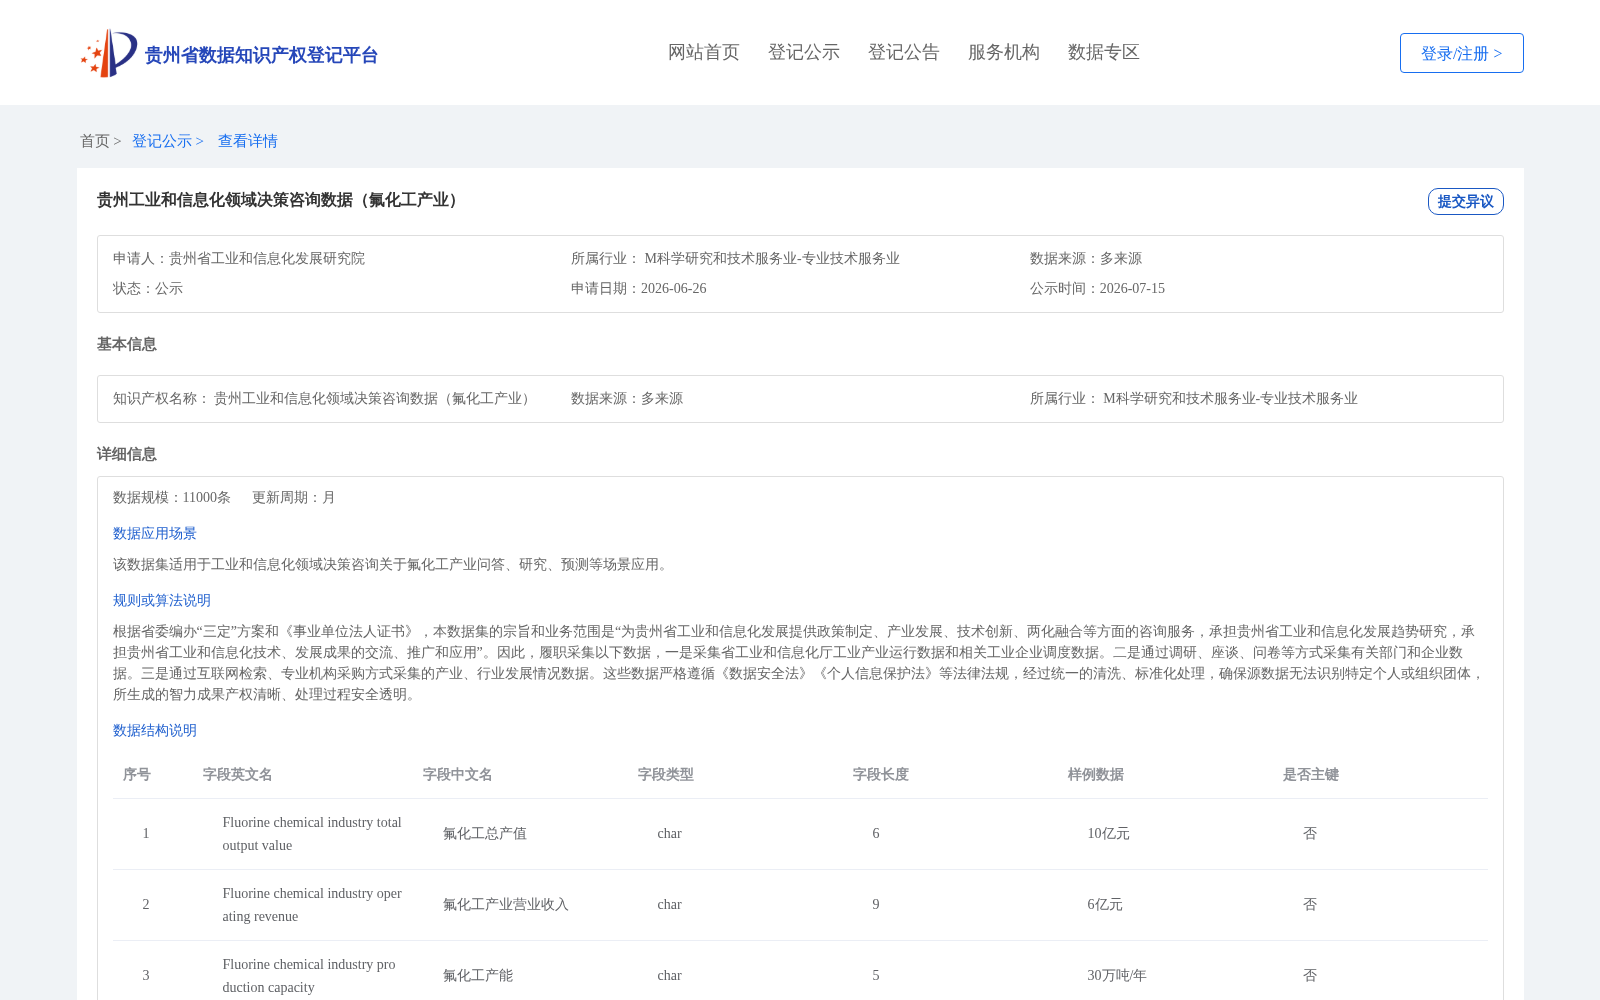The width and height of the screenshot is (1600, 1000).
Task: Click the 数据应用场景 heading
Action: pos(155,533)
